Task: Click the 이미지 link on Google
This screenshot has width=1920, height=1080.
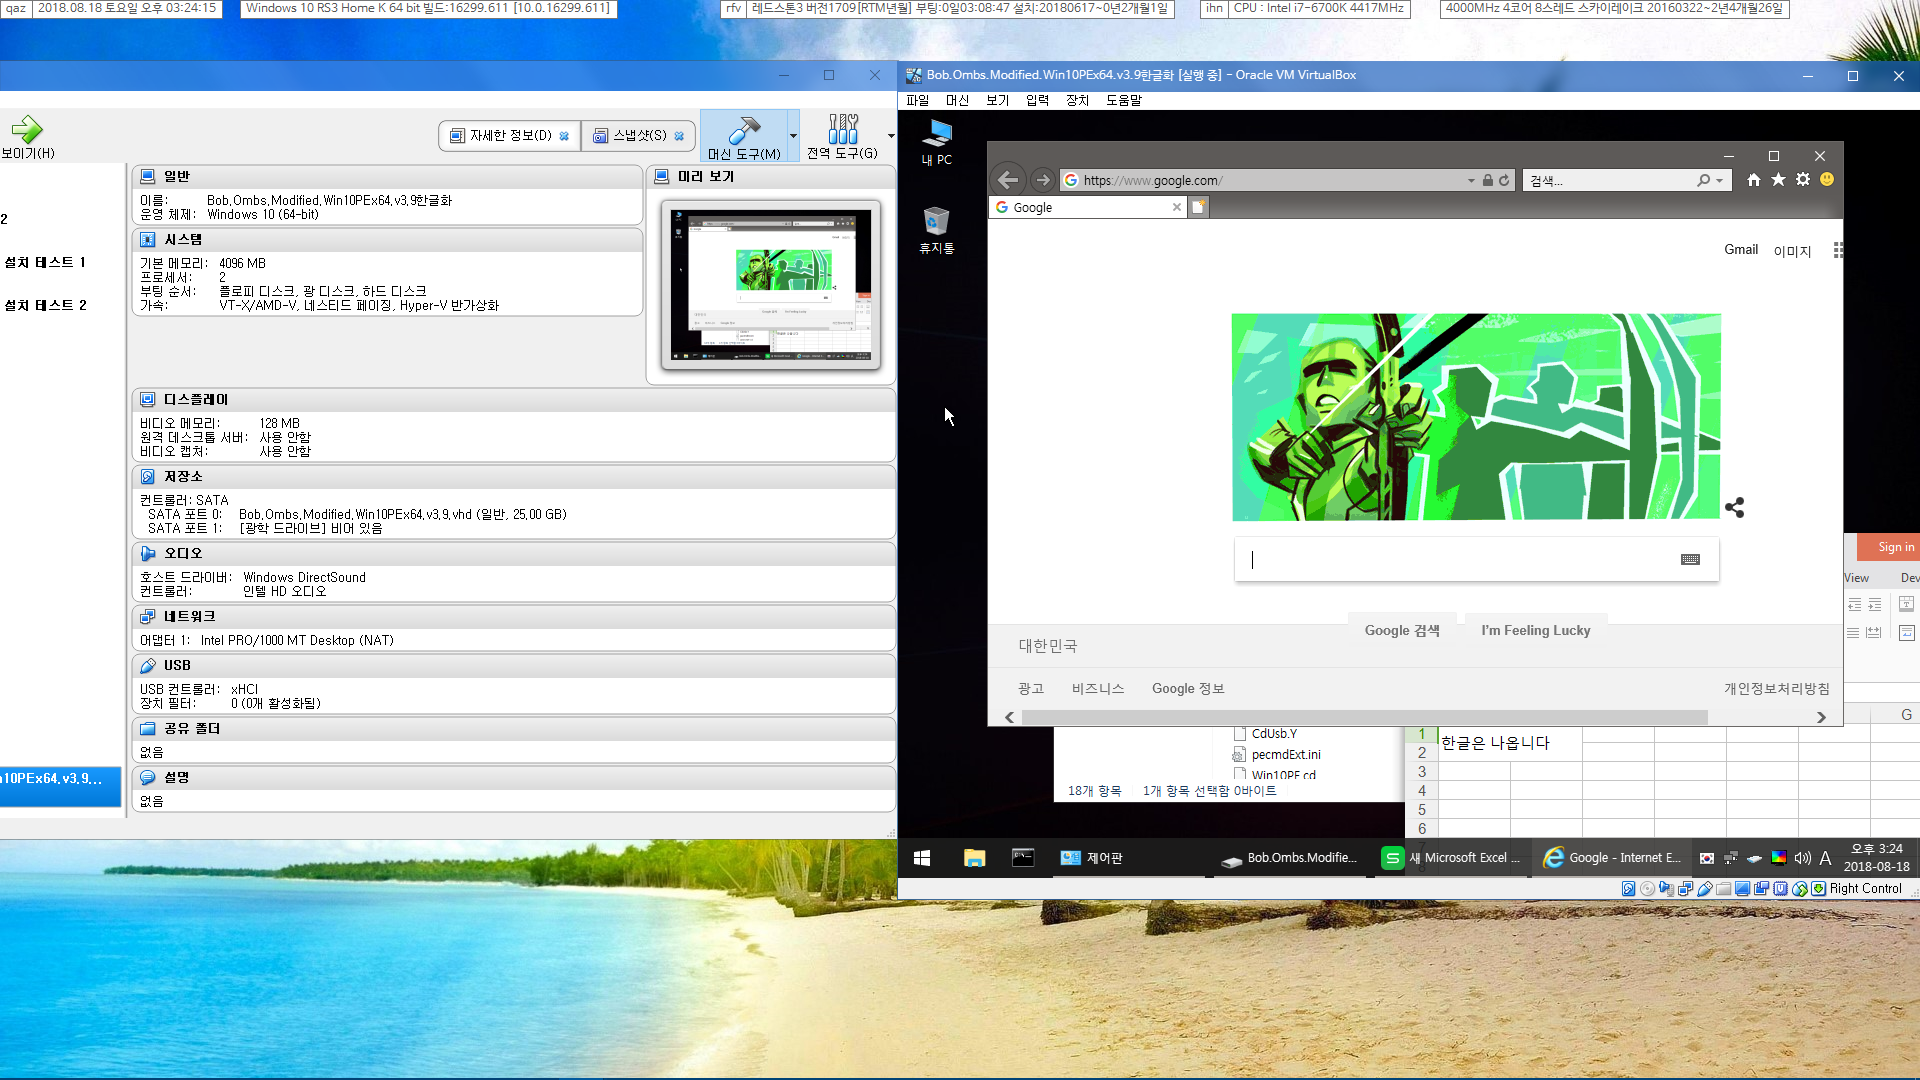Action: [1792, 251]
